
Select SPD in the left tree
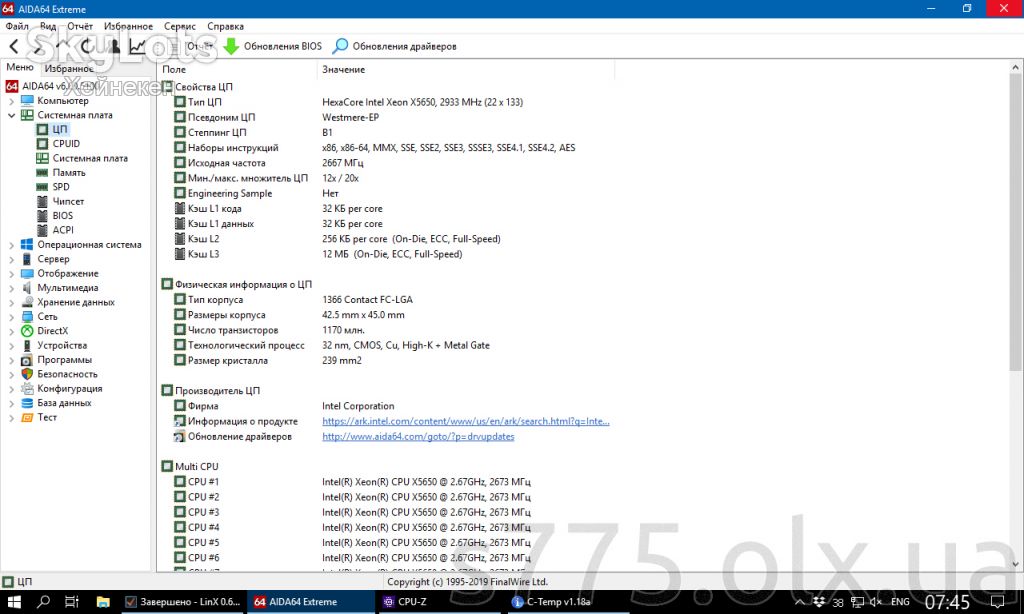tap(61, 187)
